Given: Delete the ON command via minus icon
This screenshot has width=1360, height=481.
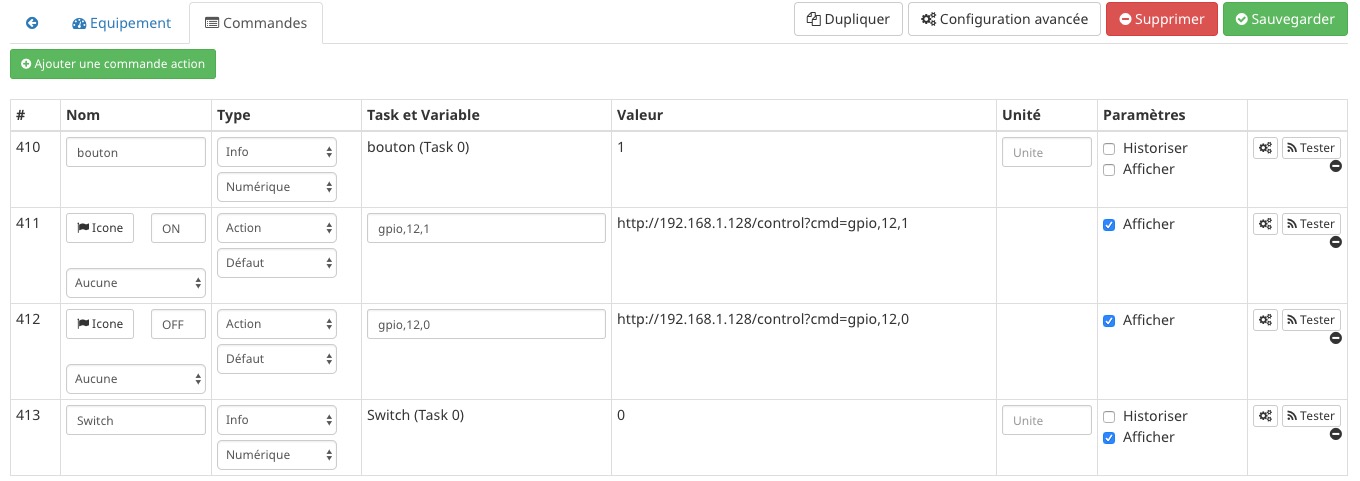Looking at the screenshot, I should [x=1335, y=242].
